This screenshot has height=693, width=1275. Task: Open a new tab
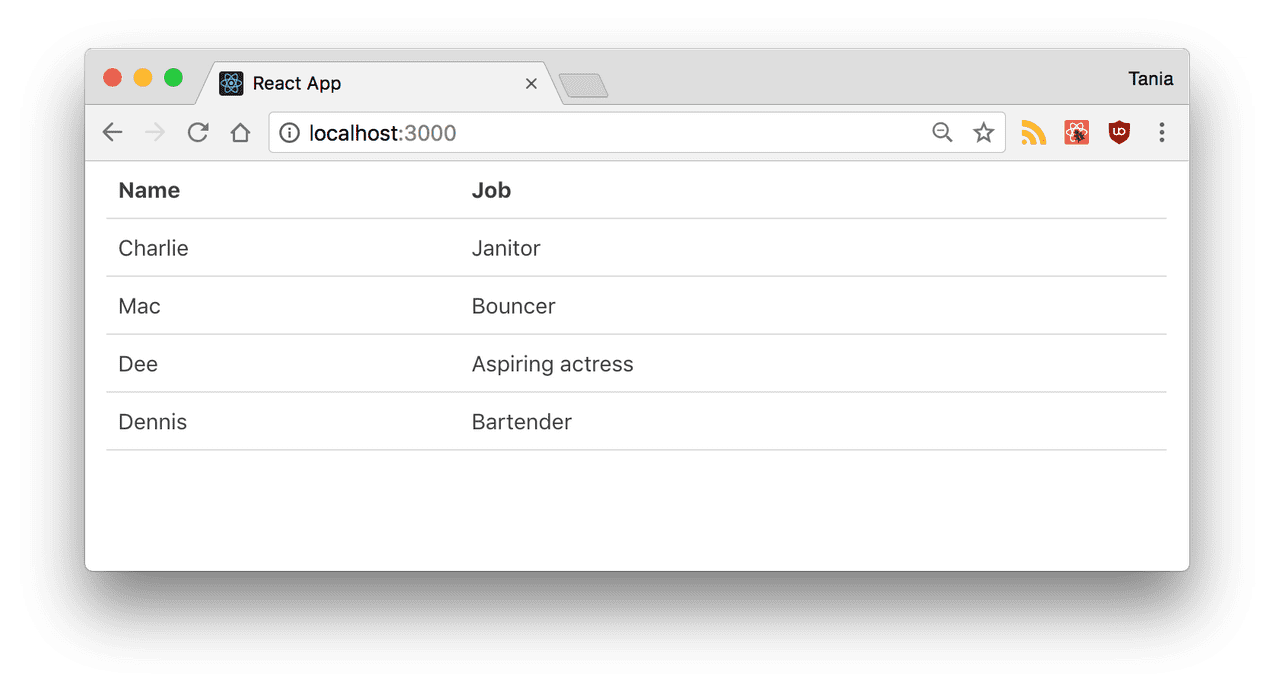tap(584, 87)
